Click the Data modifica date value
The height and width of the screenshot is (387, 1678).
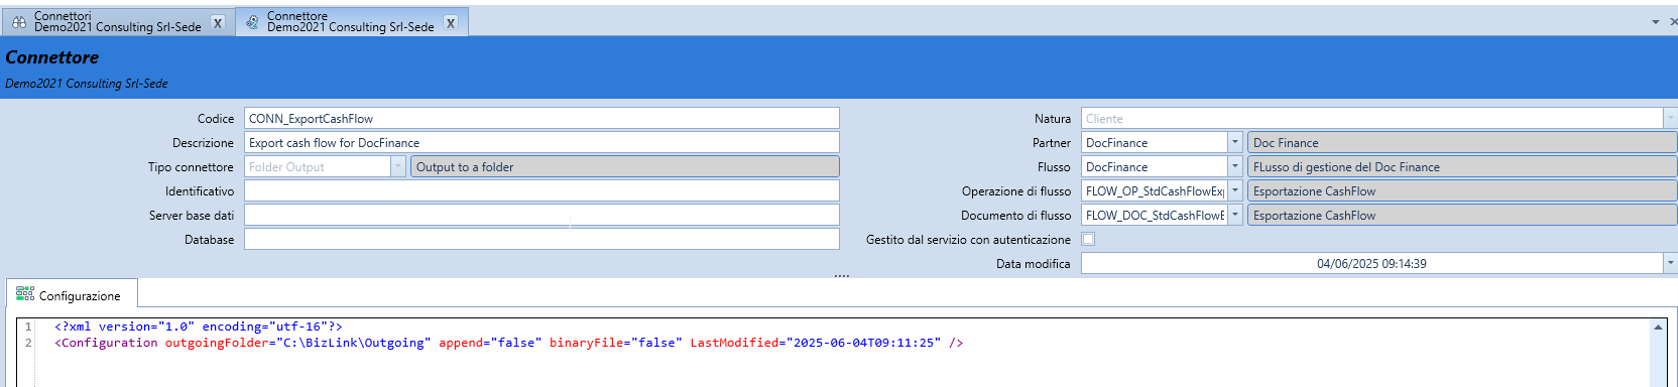[1371, 264]
